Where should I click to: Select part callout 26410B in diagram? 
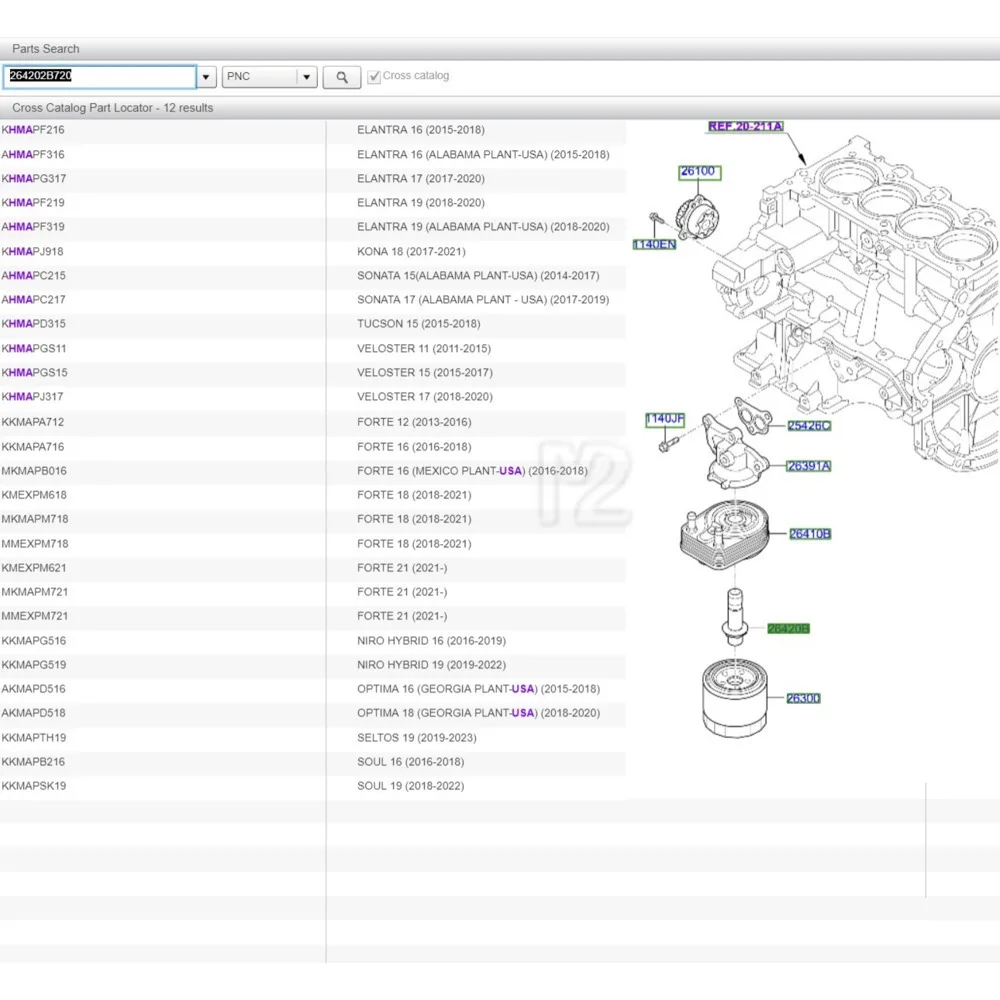coord(810,534)
